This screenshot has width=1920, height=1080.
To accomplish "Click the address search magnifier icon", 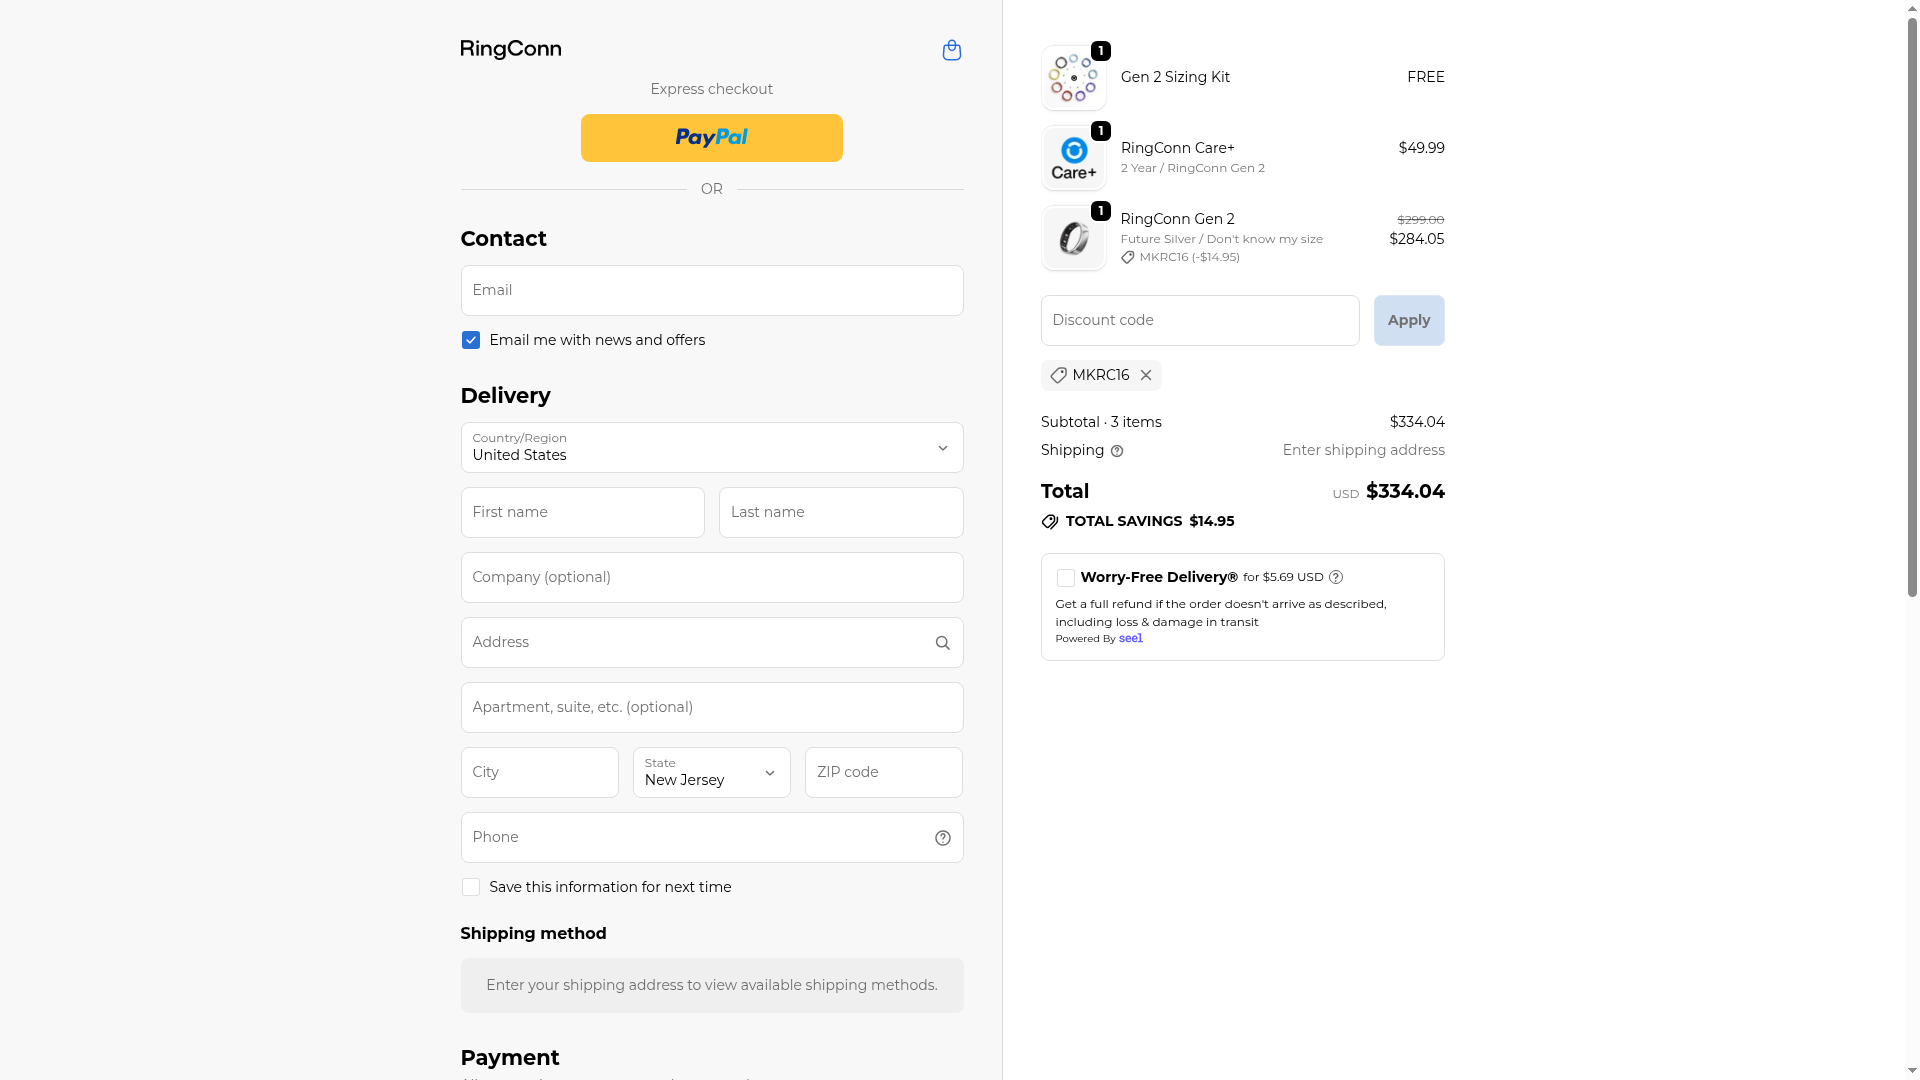I will (942, 643).
